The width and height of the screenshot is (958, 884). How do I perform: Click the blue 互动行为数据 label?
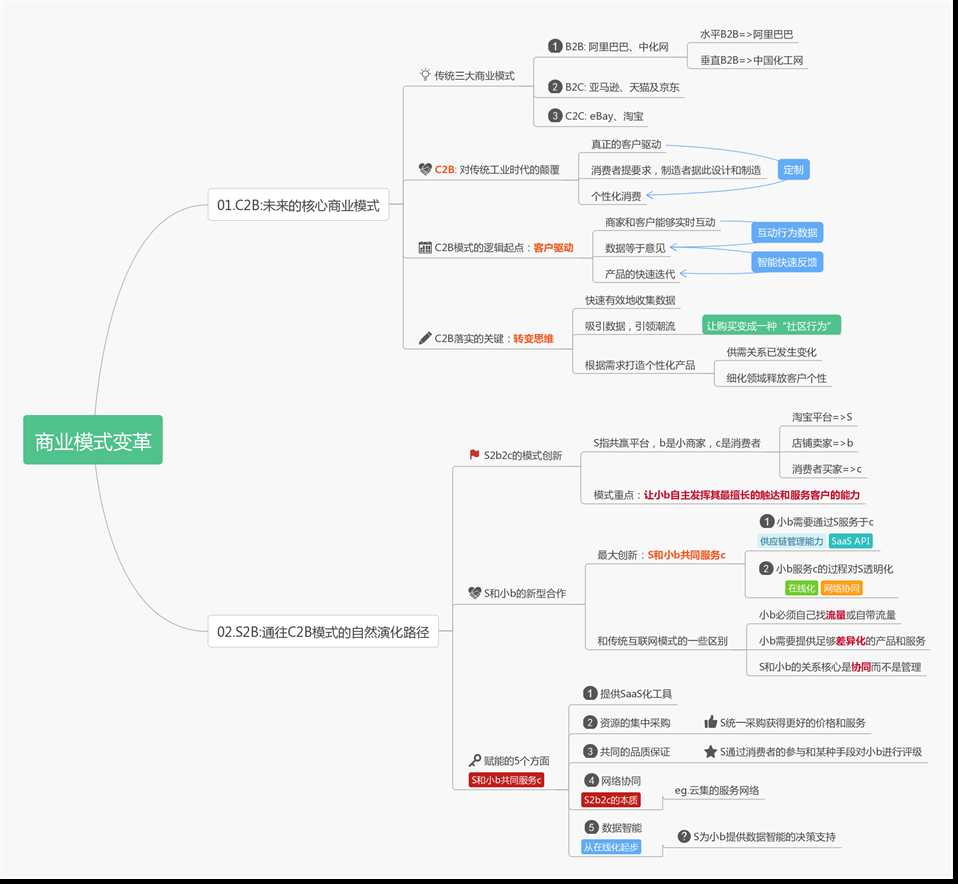pos(787,232)
